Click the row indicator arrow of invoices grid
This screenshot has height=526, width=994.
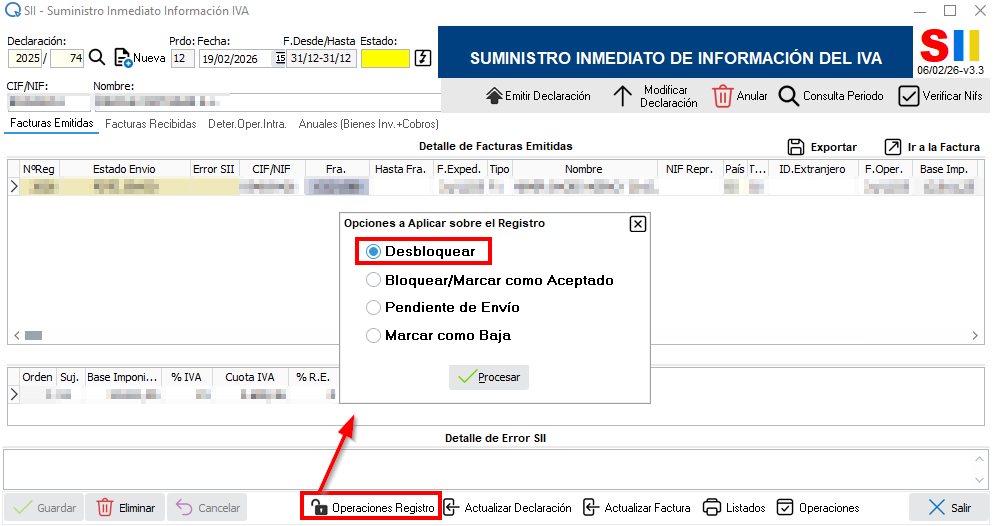point(14,186)
